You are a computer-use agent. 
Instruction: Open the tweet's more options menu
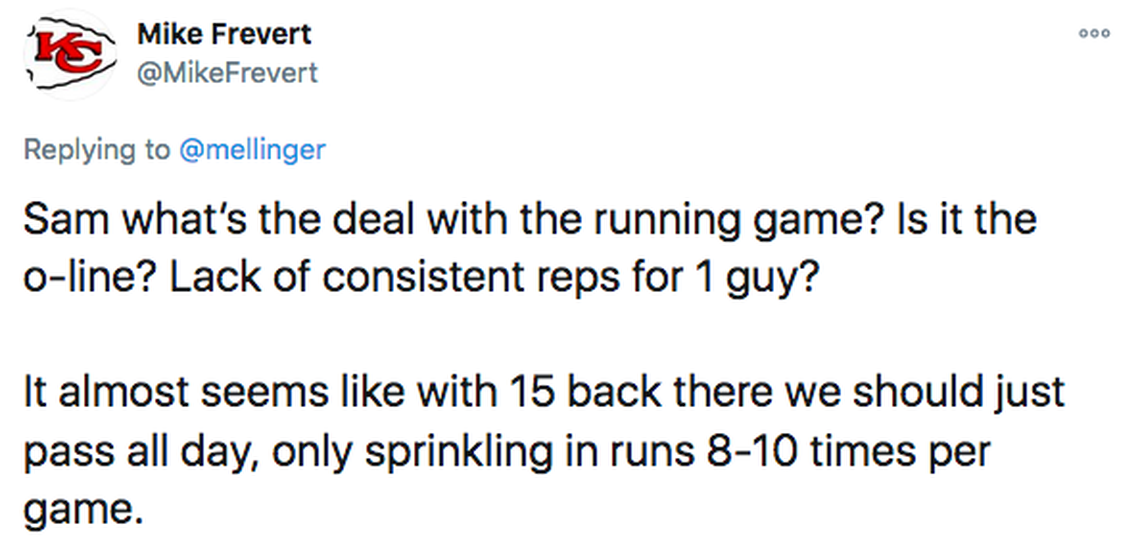point(1094,32)
